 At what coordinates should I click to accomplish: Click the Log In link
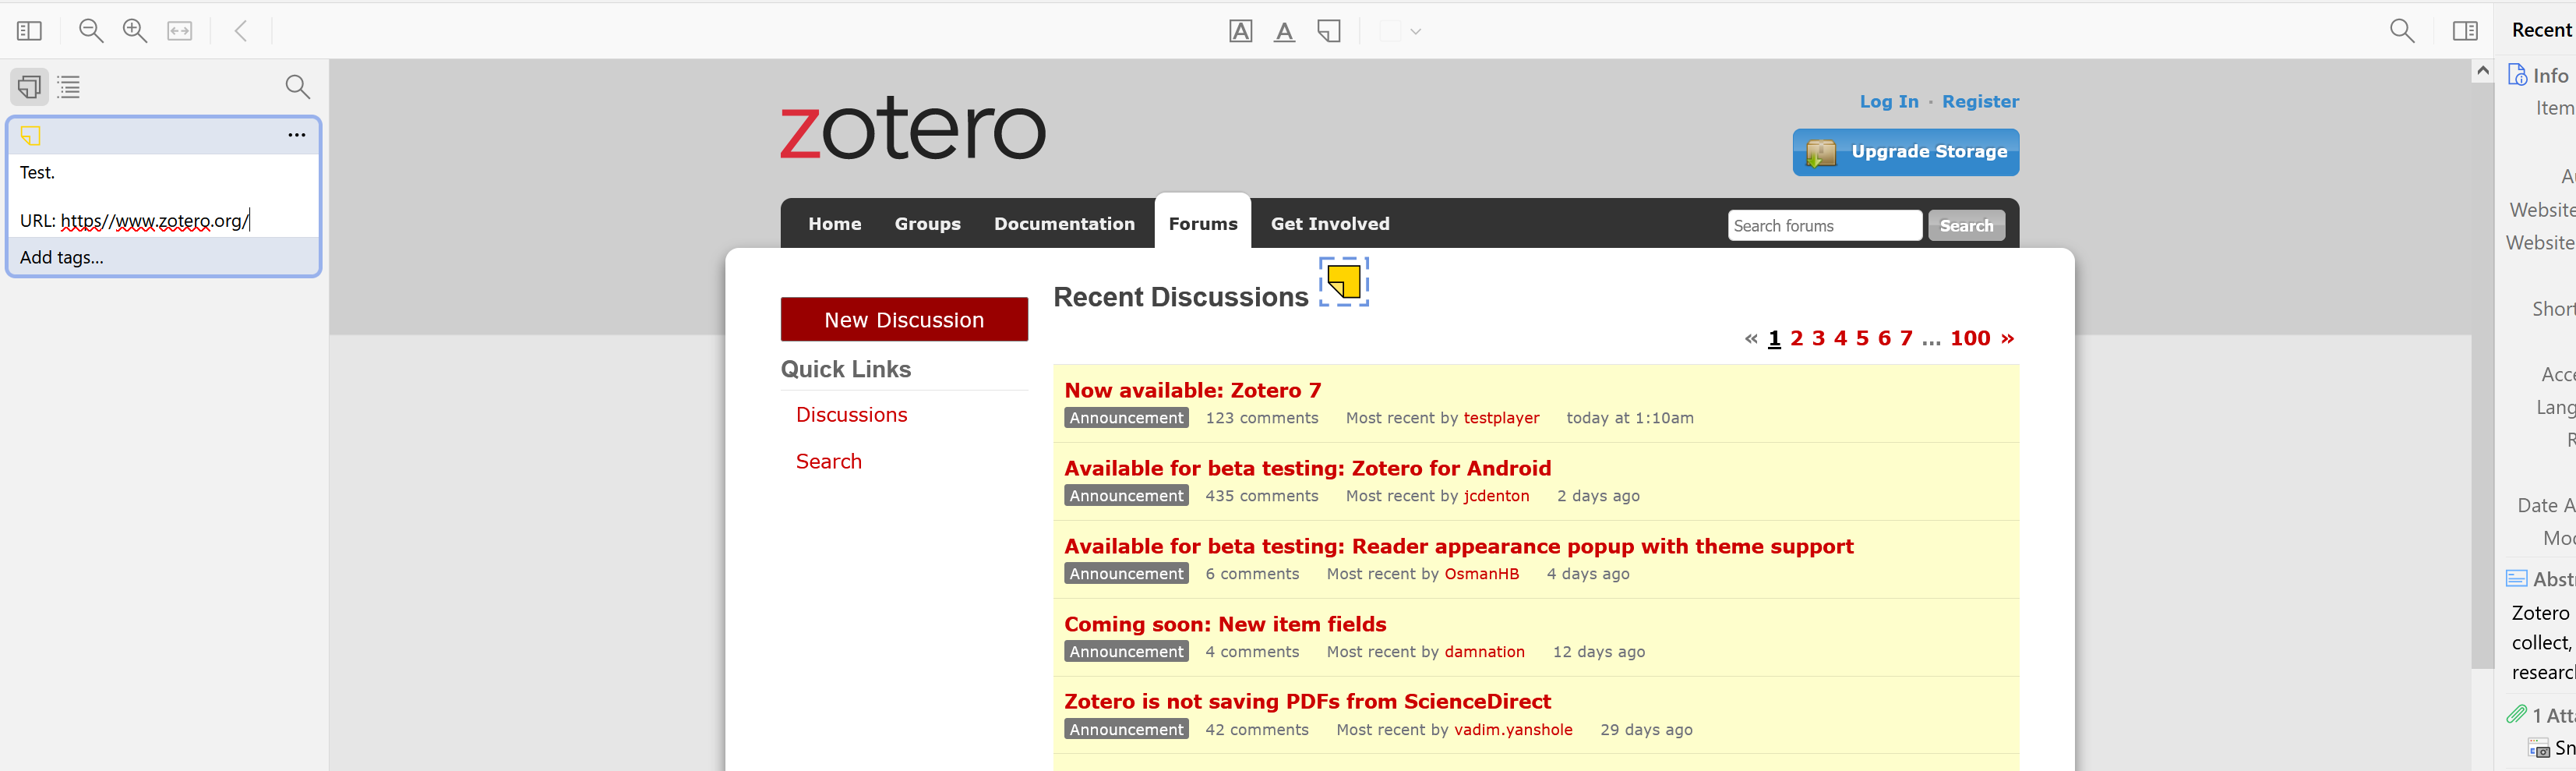pyautogui.click(x=1888, y=102)
